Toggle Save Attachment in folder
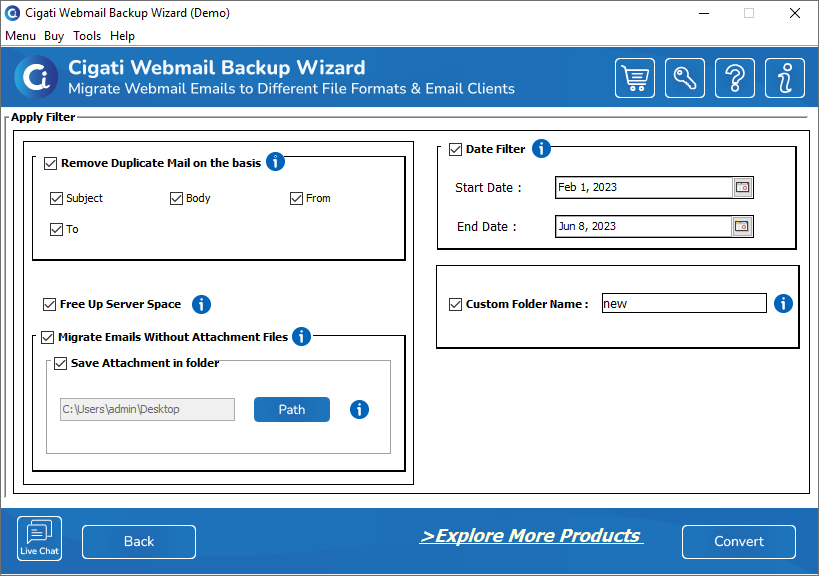 tap(61, 363)
